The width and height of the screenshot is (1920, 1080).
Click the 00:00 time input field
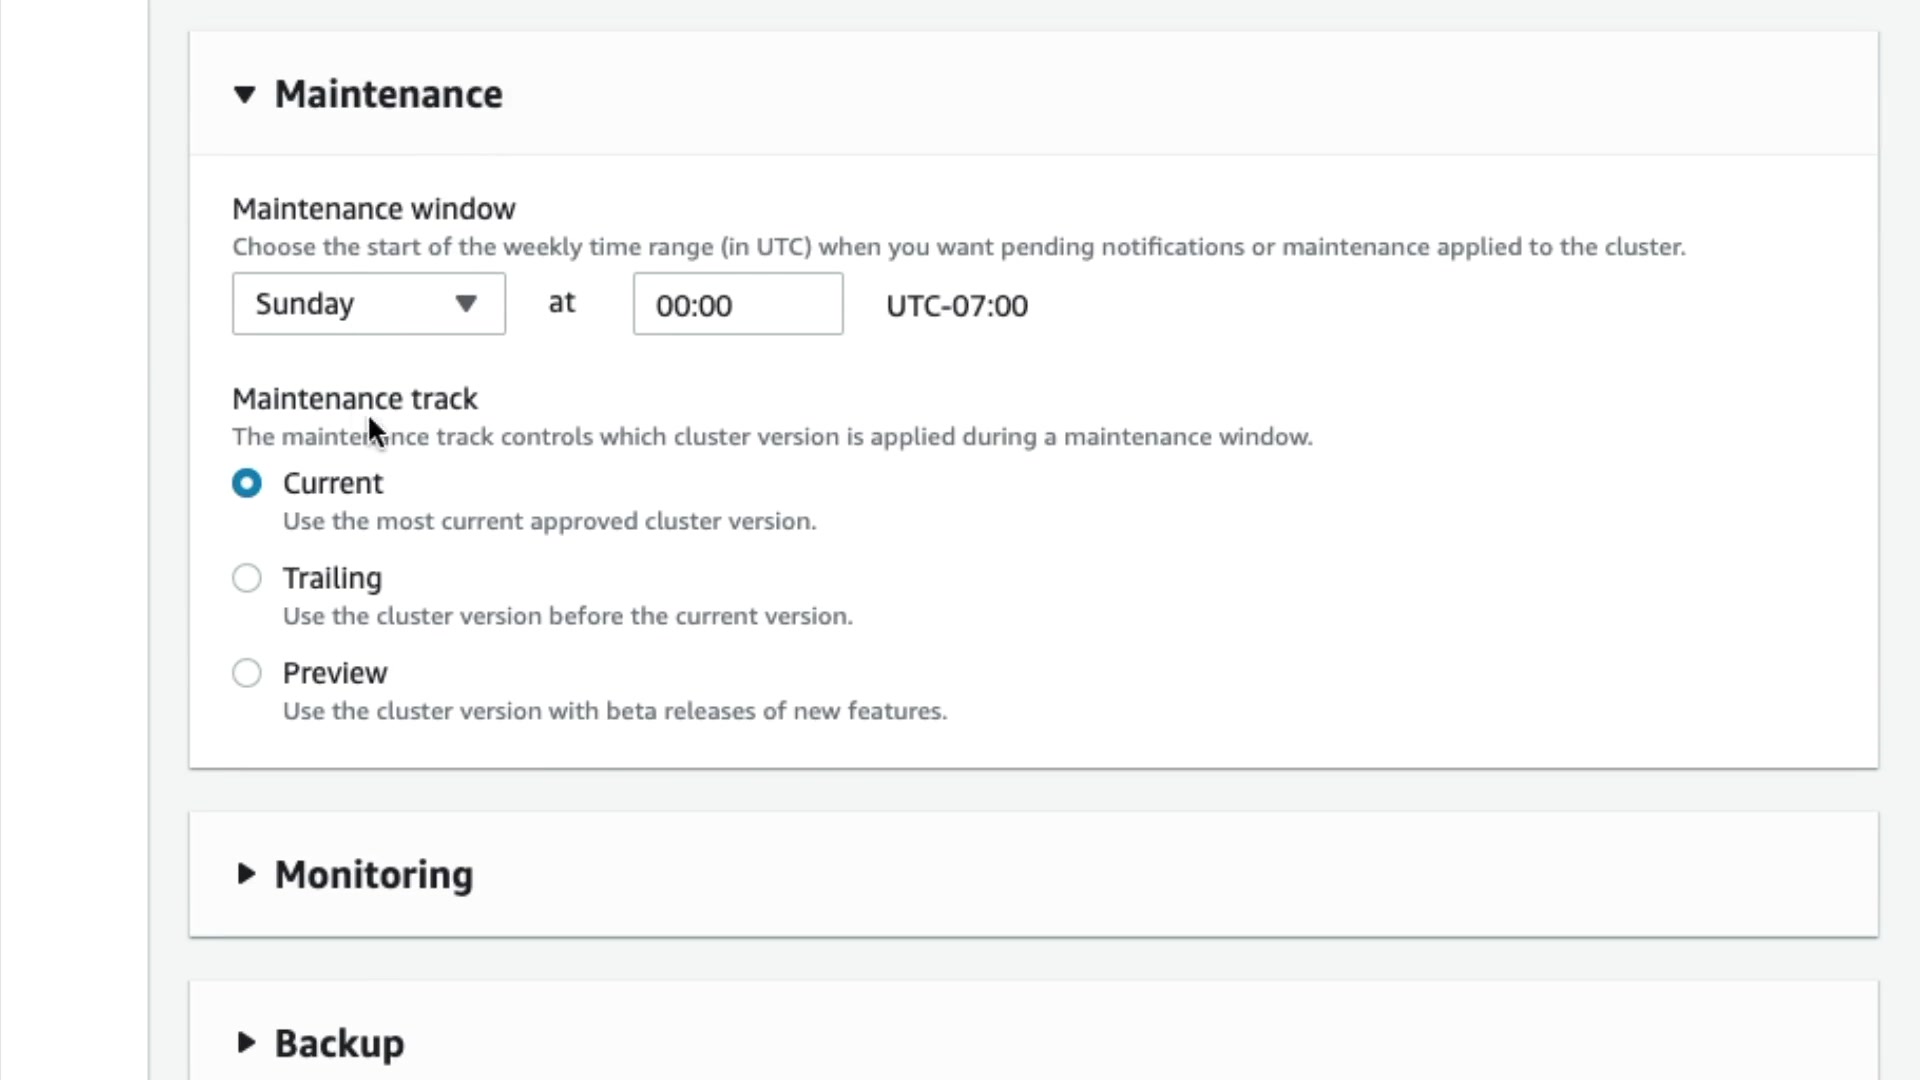737,304
